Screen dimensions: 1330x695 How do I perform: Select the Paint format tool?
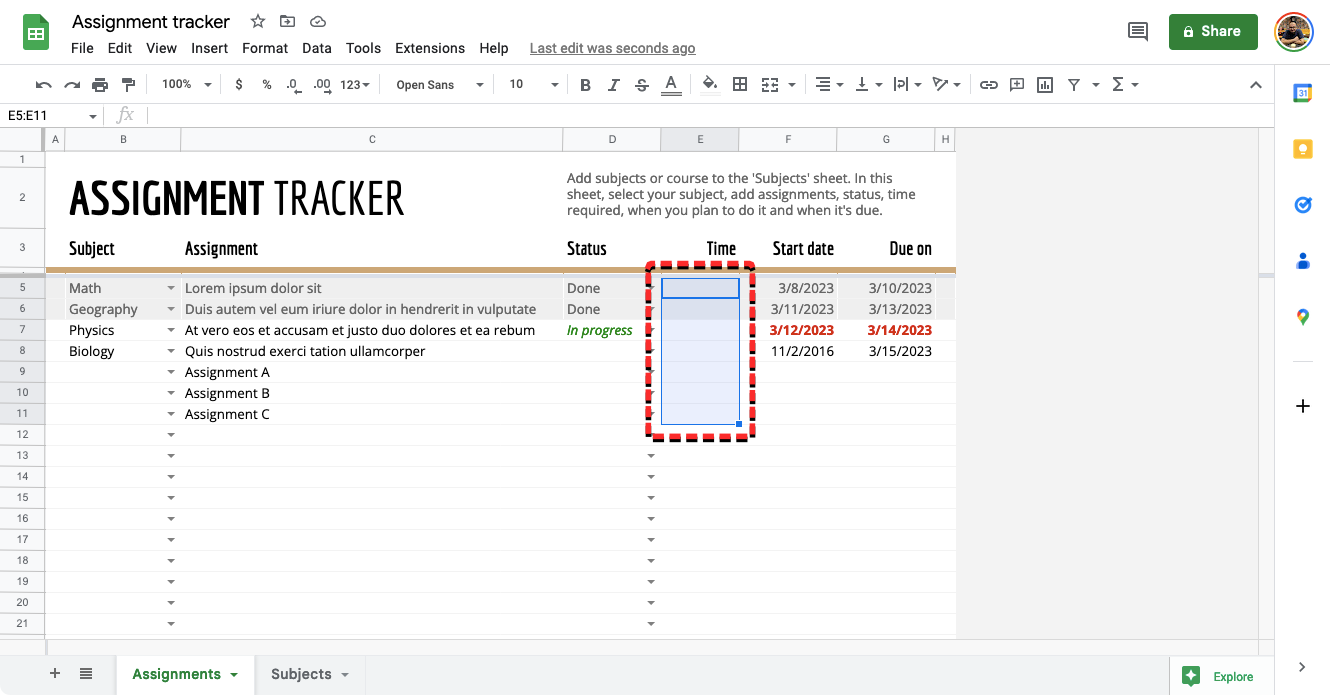[x=128, y=85]
